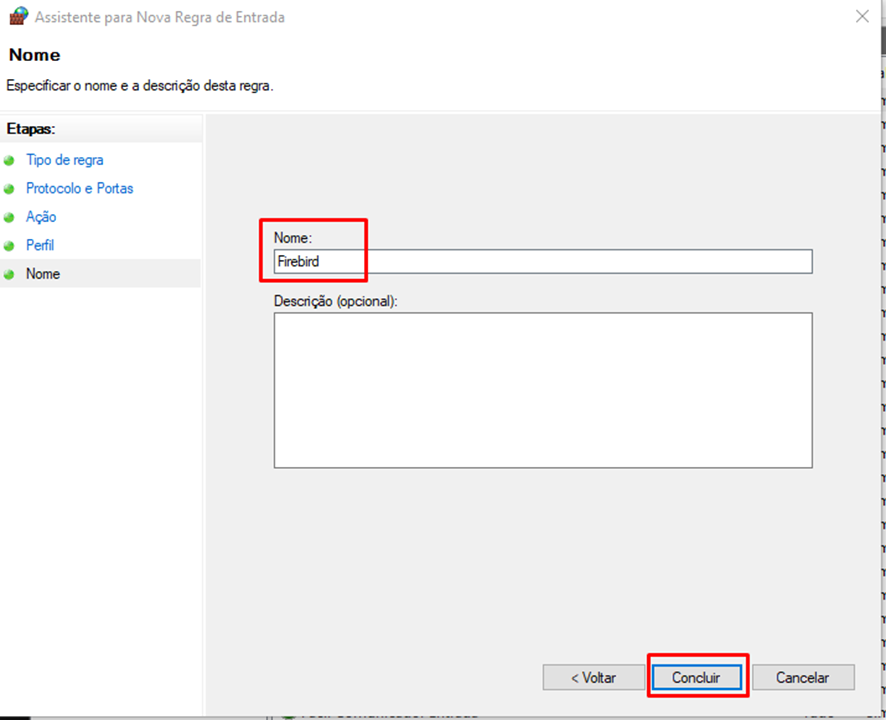Click into the Nome input field
Screen dimensions: 886x720
[x=543, y=262]
